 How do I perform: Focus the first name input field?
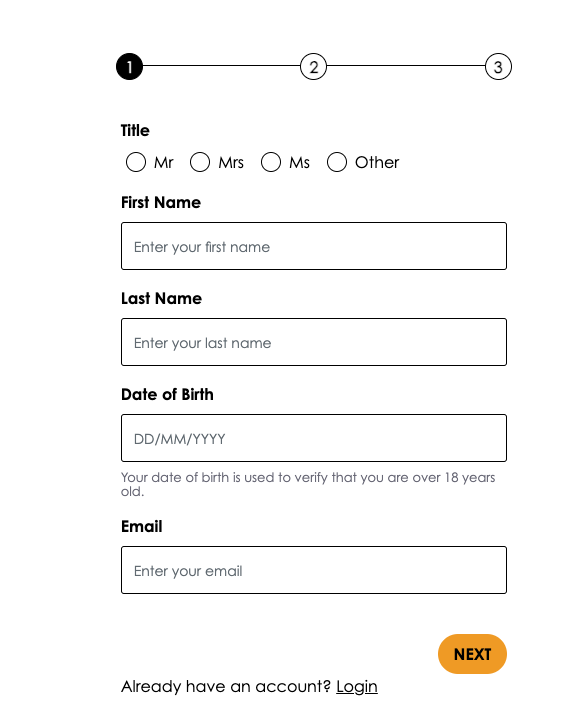[x=314, y=246]
